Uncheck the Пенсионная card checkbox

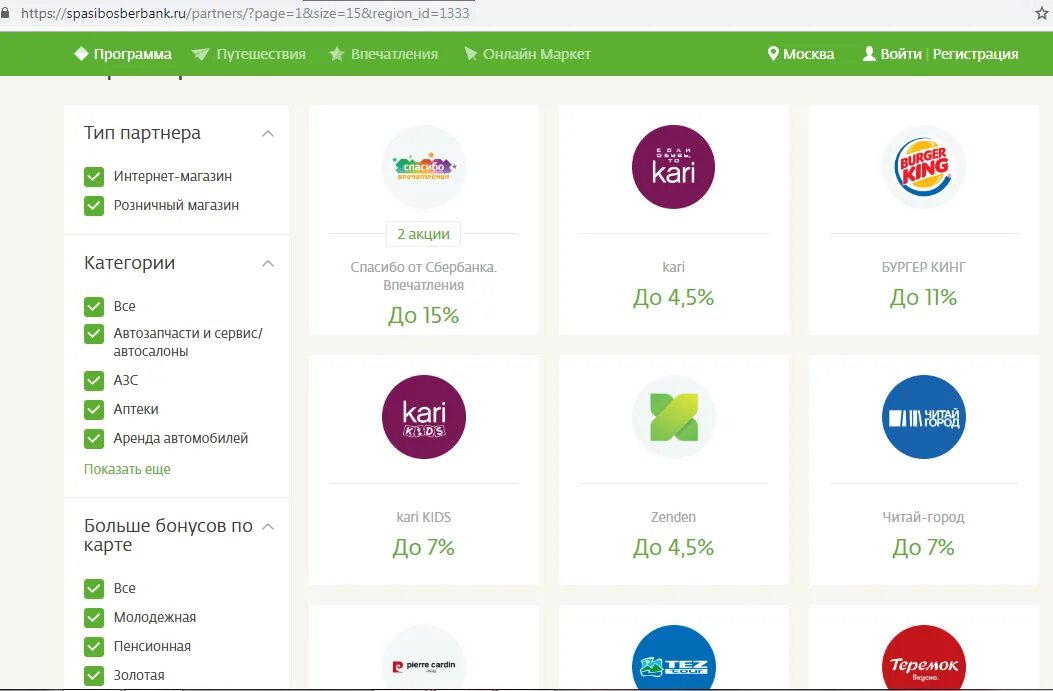coord(94,647)
